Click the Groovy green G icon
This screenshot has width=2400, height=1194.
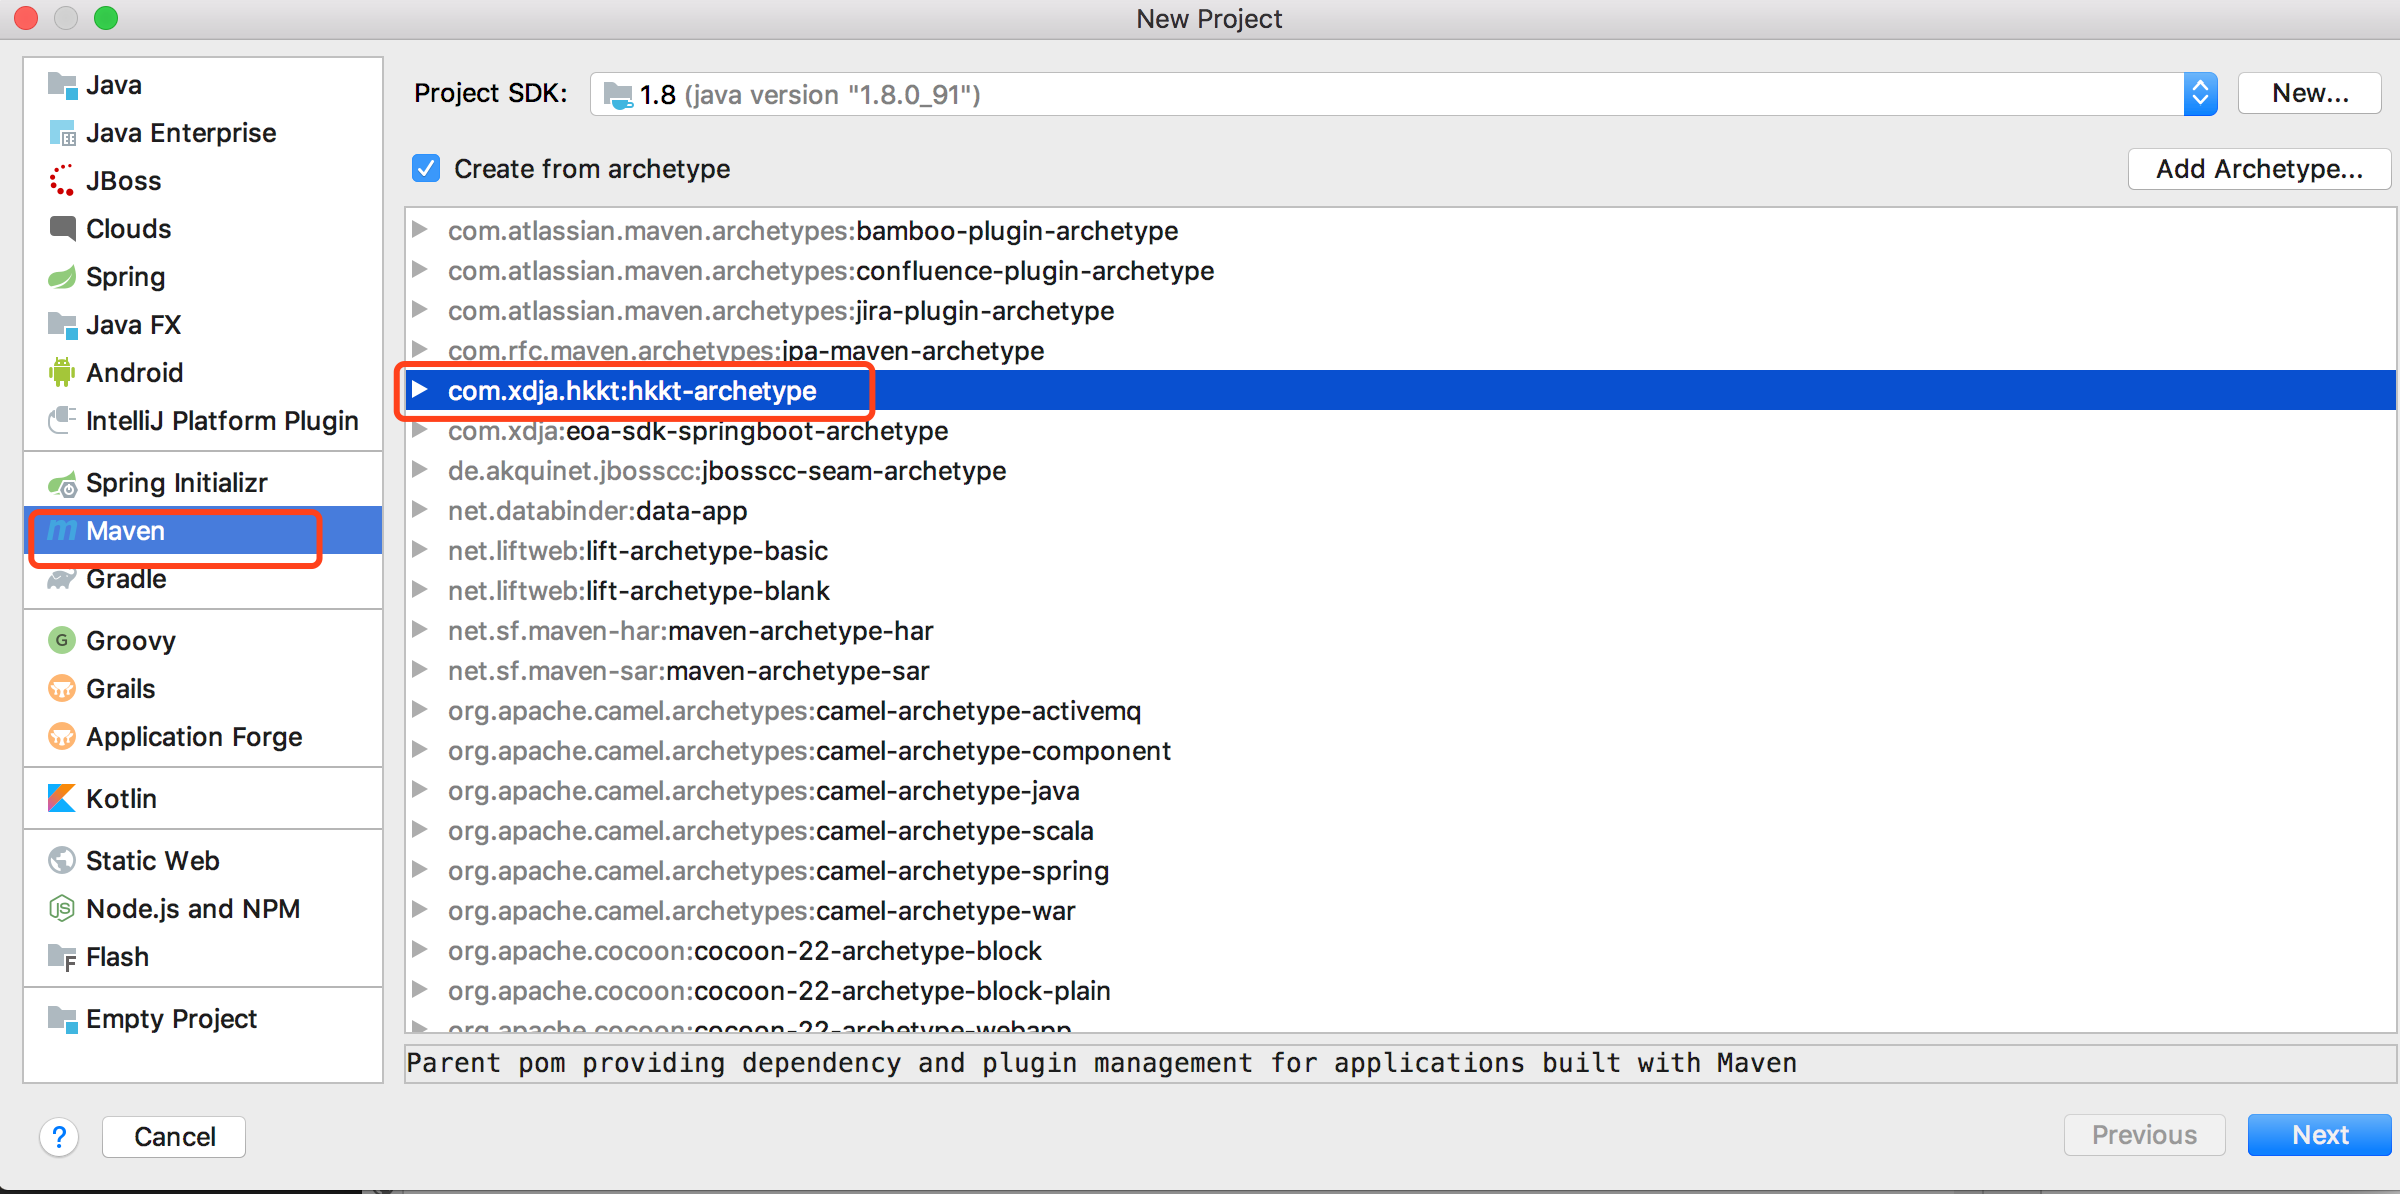tap(62, 640)
